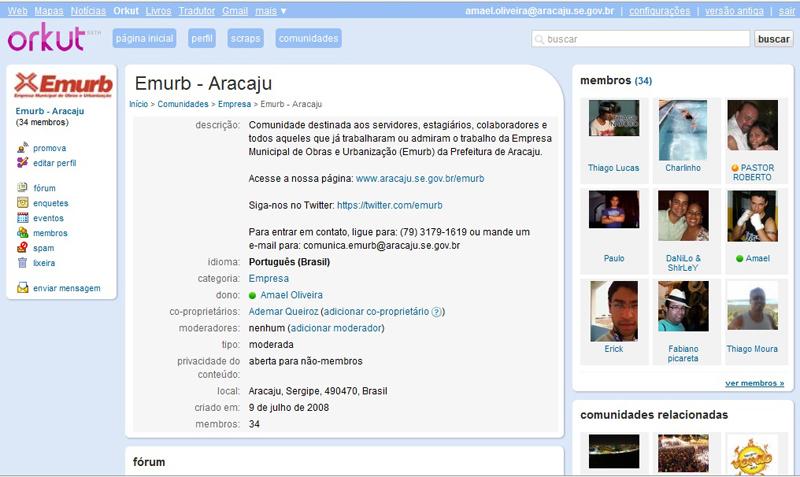
Task: Go to 'página inicial' tab
Action: [144, 39]
